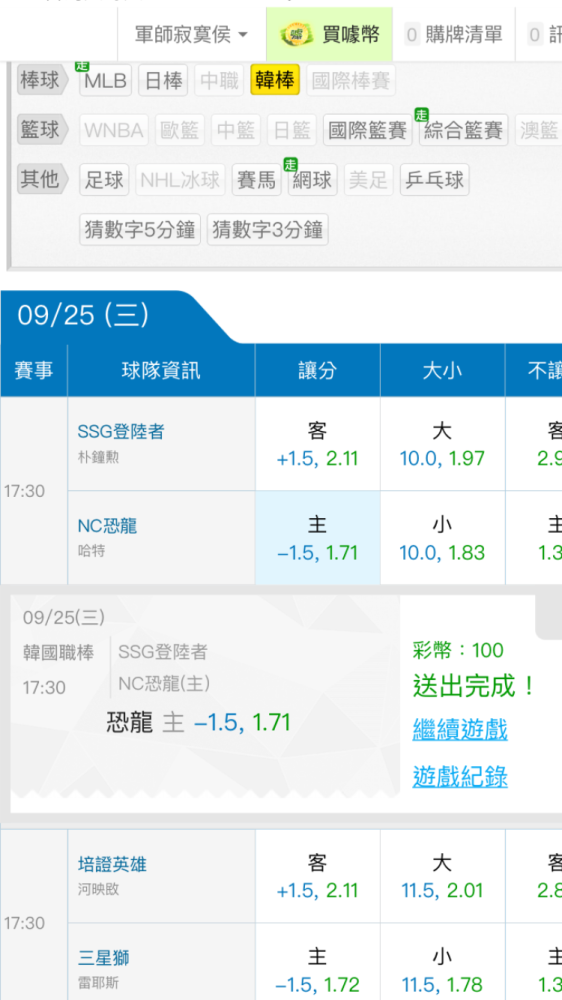The width and height of the screenshot is (562, 1000).
Task: Click the 遊戲紀錄 link
Action: pos(460,777)
